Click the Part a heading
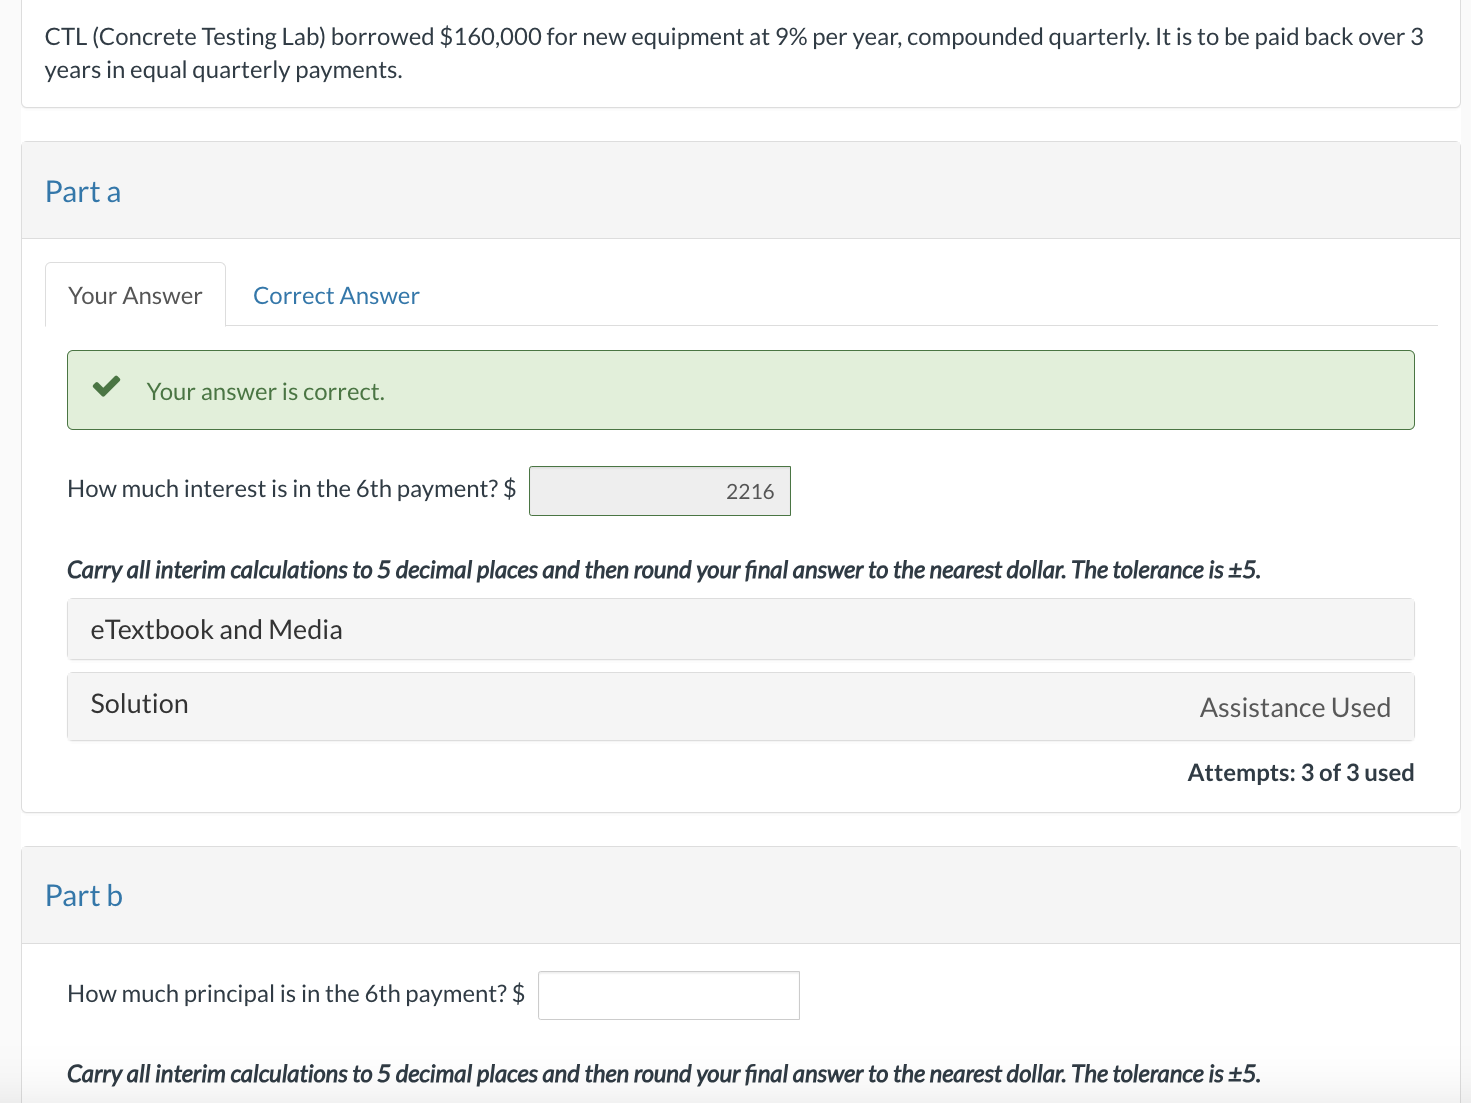This screenshot has height=1103, width=1471. [83, 192]
